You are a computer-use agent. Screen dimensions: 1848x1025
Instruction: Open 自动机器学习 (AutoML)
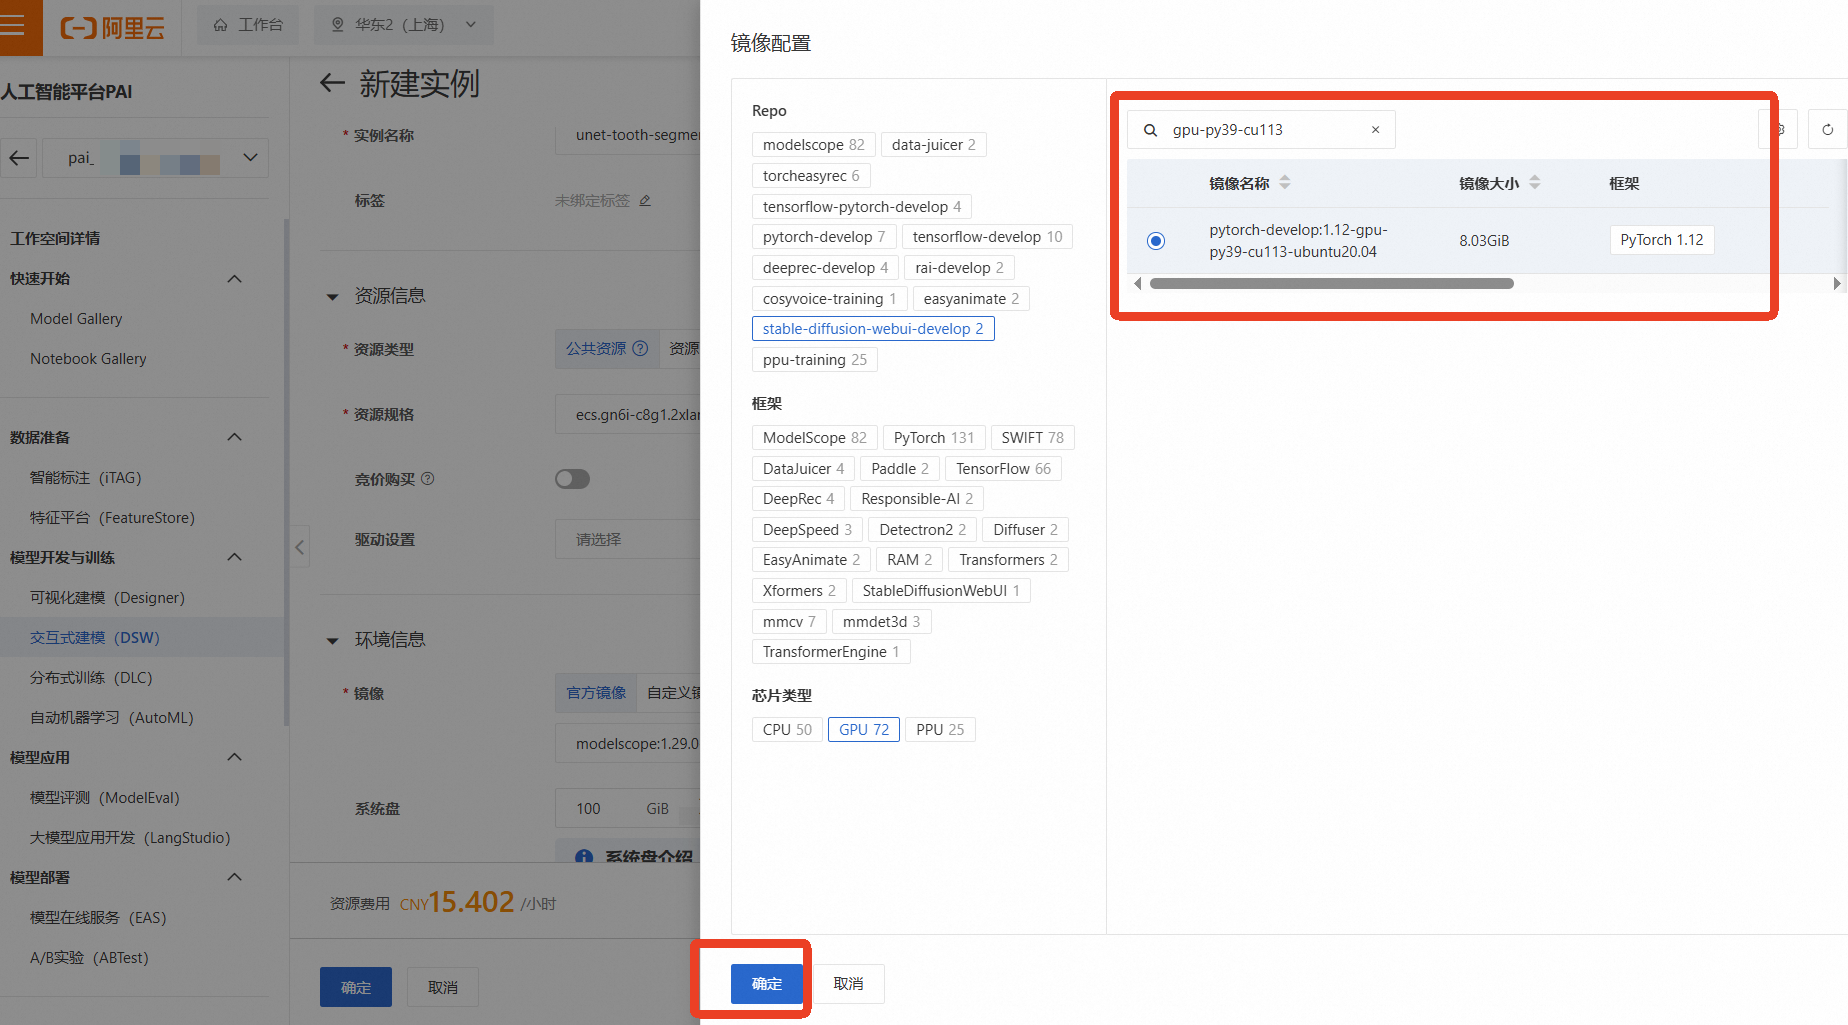coord(112,718)
